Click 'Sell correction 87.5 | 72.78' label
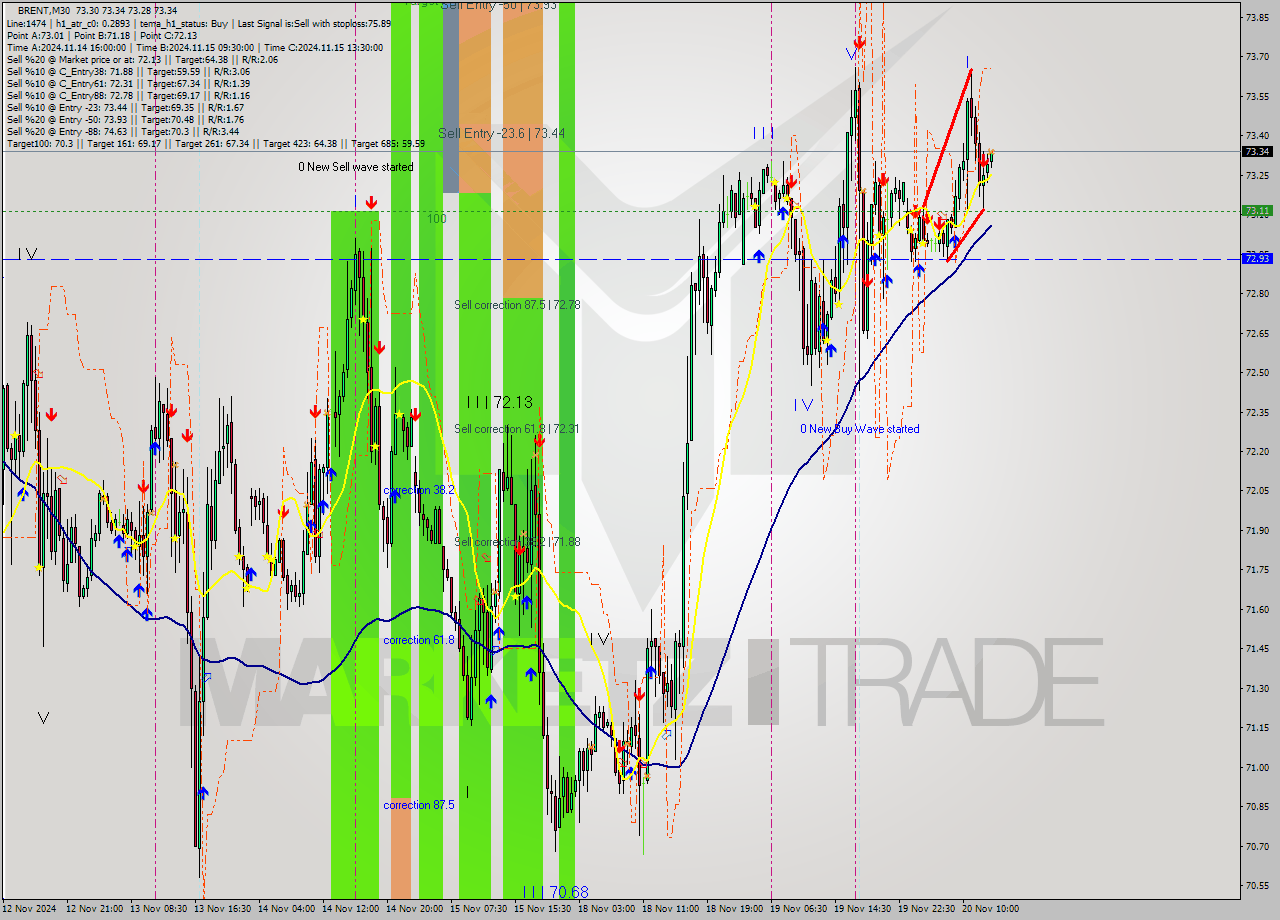Viewport: 1280px width, 920px height. tap(517, 305)
